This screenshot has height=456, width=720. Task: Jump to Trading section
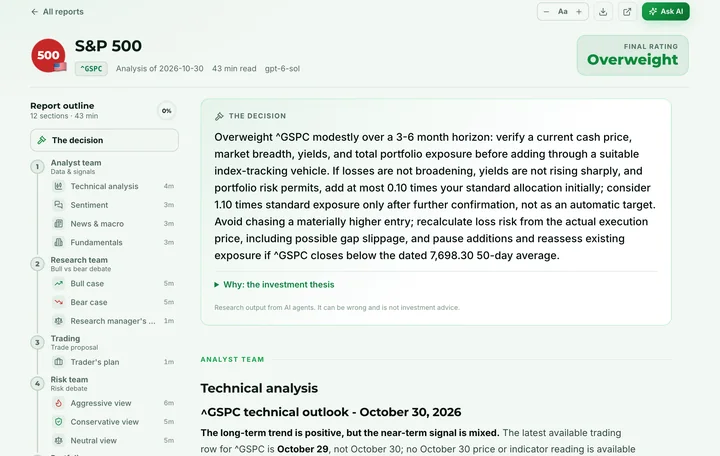(x=74, y=342)
